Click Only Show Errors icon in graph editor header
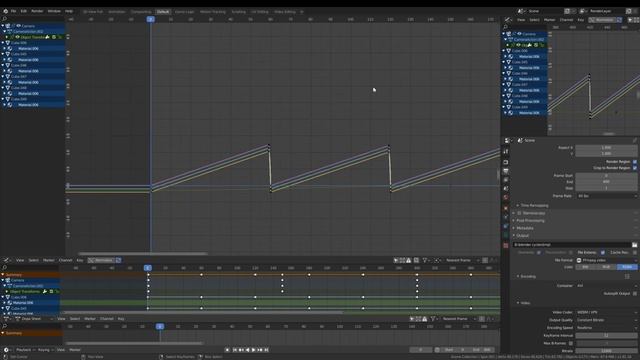 tap(408, 260)
